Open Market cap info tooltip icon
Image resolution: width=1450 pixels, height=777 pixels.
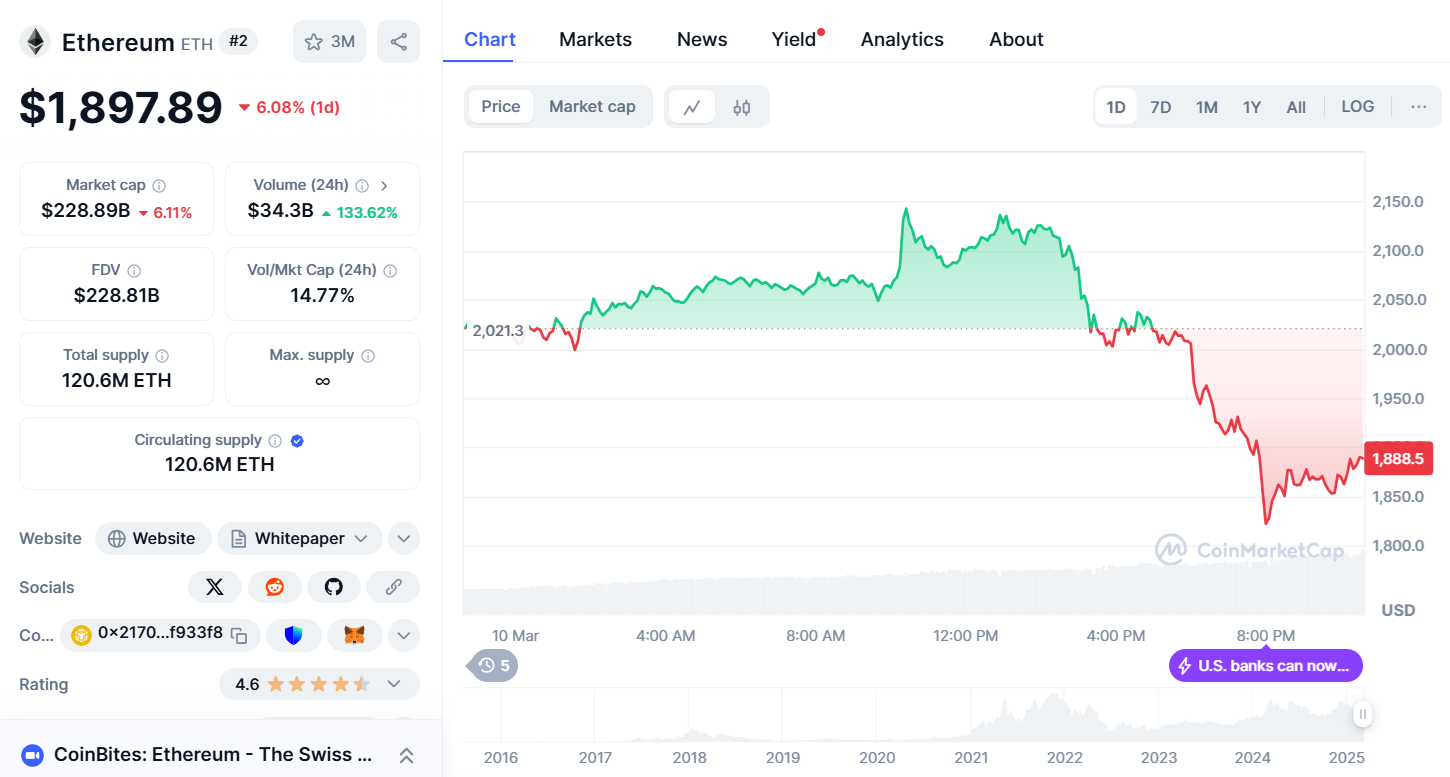point(159,185)
